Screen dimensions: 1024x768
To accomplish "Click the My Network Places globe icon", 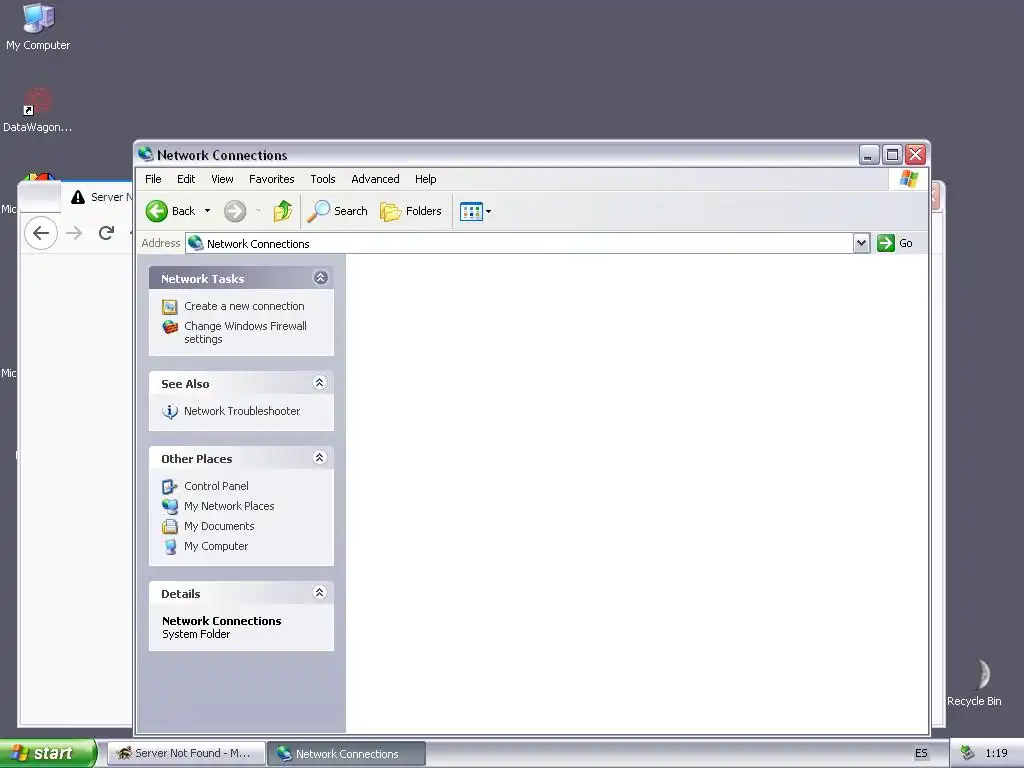I will click(170, 506).
